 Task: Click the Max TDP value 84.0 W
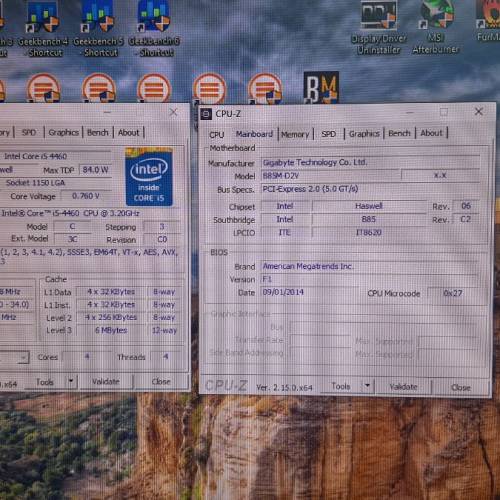pos(95,170)
